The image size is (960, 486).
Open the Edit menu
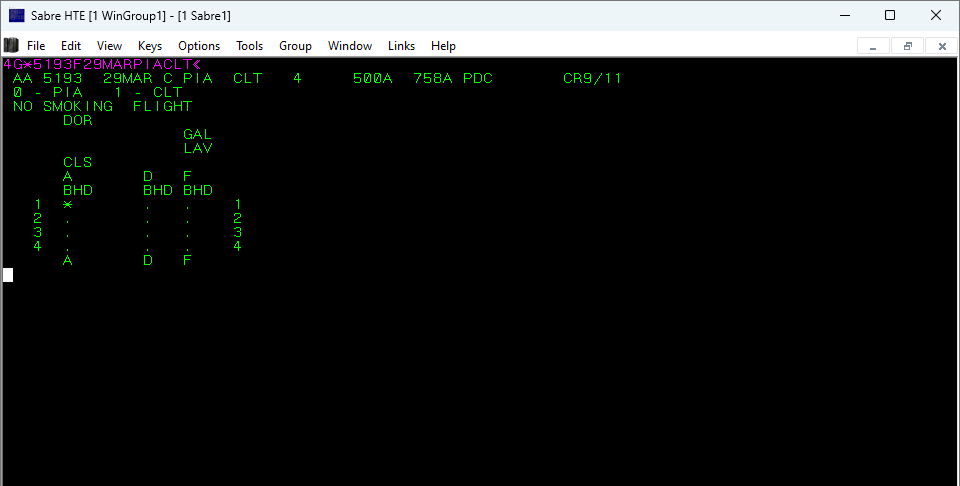pos(71,46)
